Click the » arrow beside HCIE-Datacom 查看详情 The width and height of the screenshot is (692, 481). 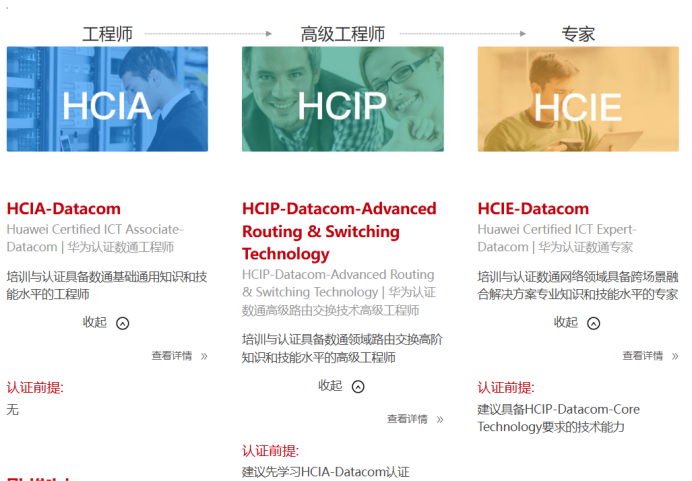pyautogui.click(x=675, y=356)
